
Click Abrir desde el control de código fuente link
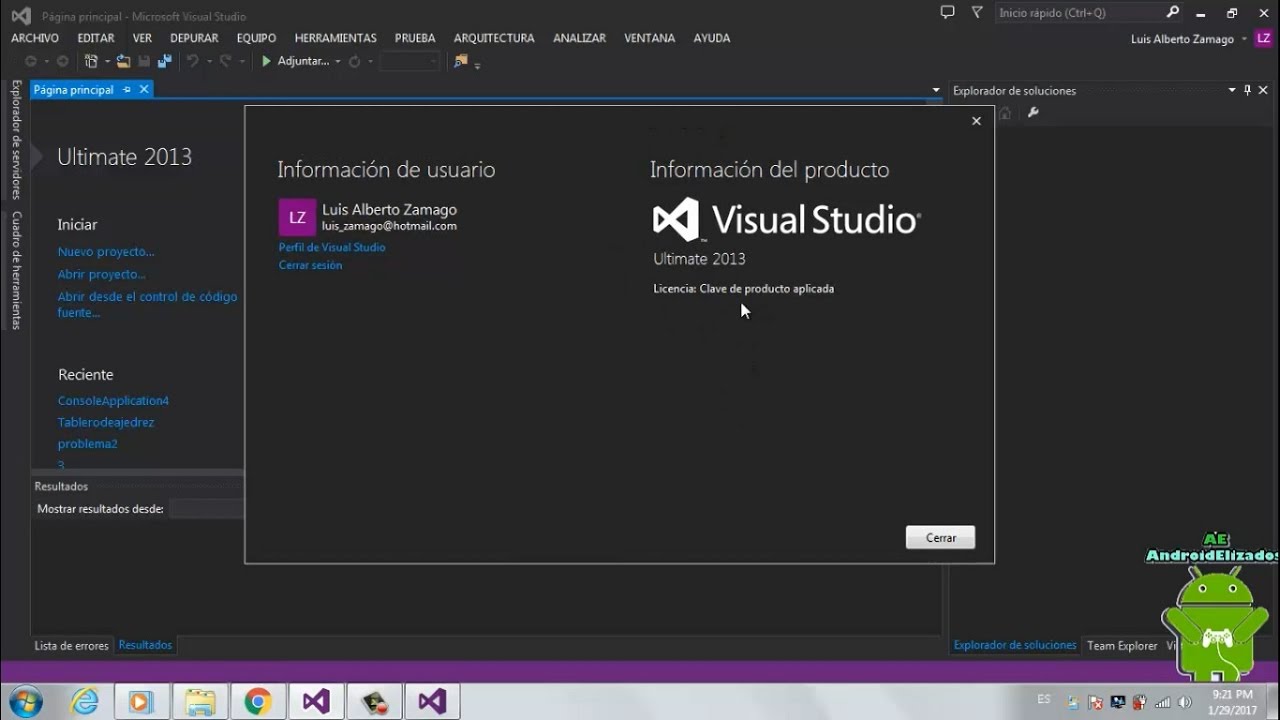[148, 304]
